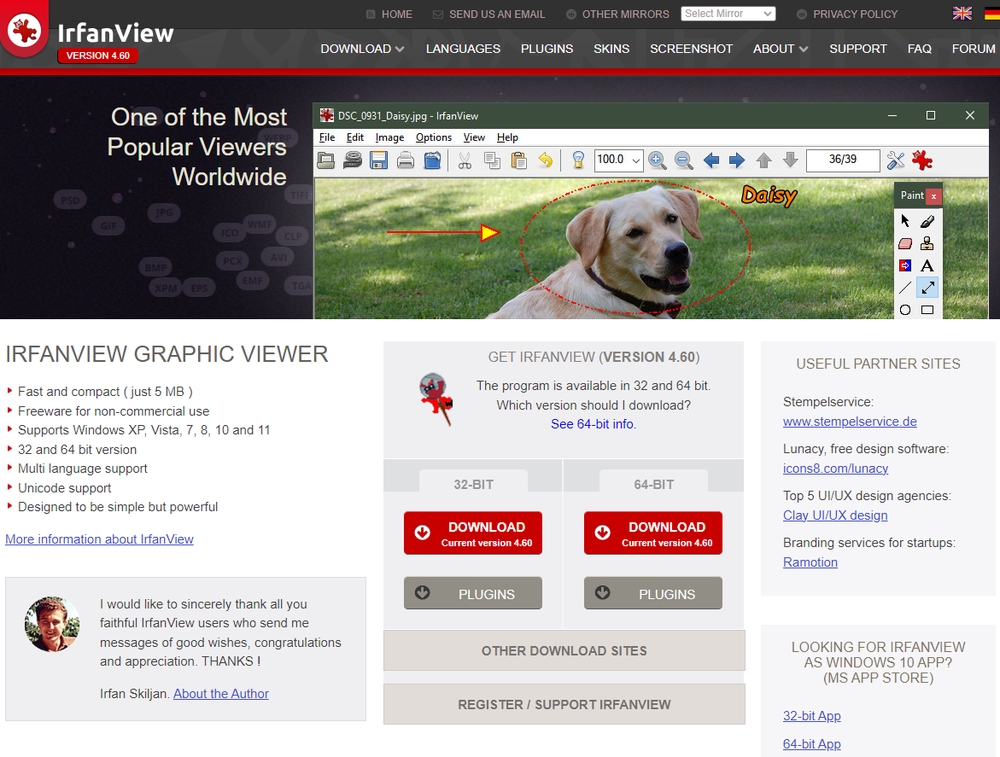Choose the Text tool in the Paint panel

[927, 266]
